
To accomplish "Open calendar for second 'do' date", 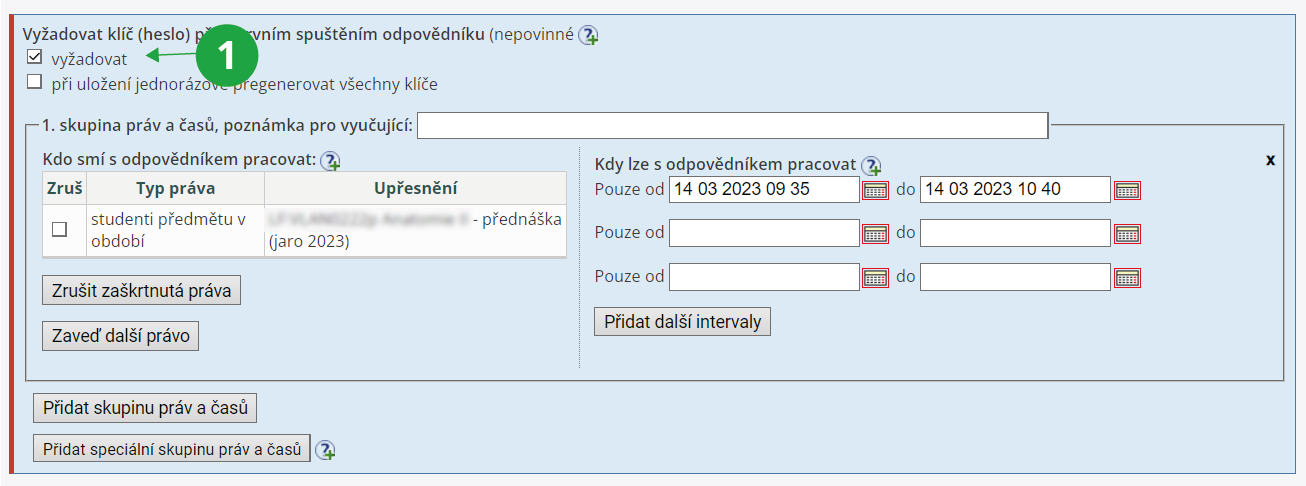I will [1127, 234].
